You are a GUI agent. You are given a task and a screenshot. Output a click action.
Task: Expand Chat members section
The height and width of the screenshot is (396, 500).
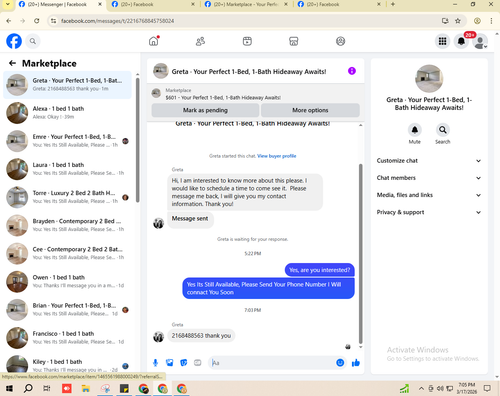[429, 178]
